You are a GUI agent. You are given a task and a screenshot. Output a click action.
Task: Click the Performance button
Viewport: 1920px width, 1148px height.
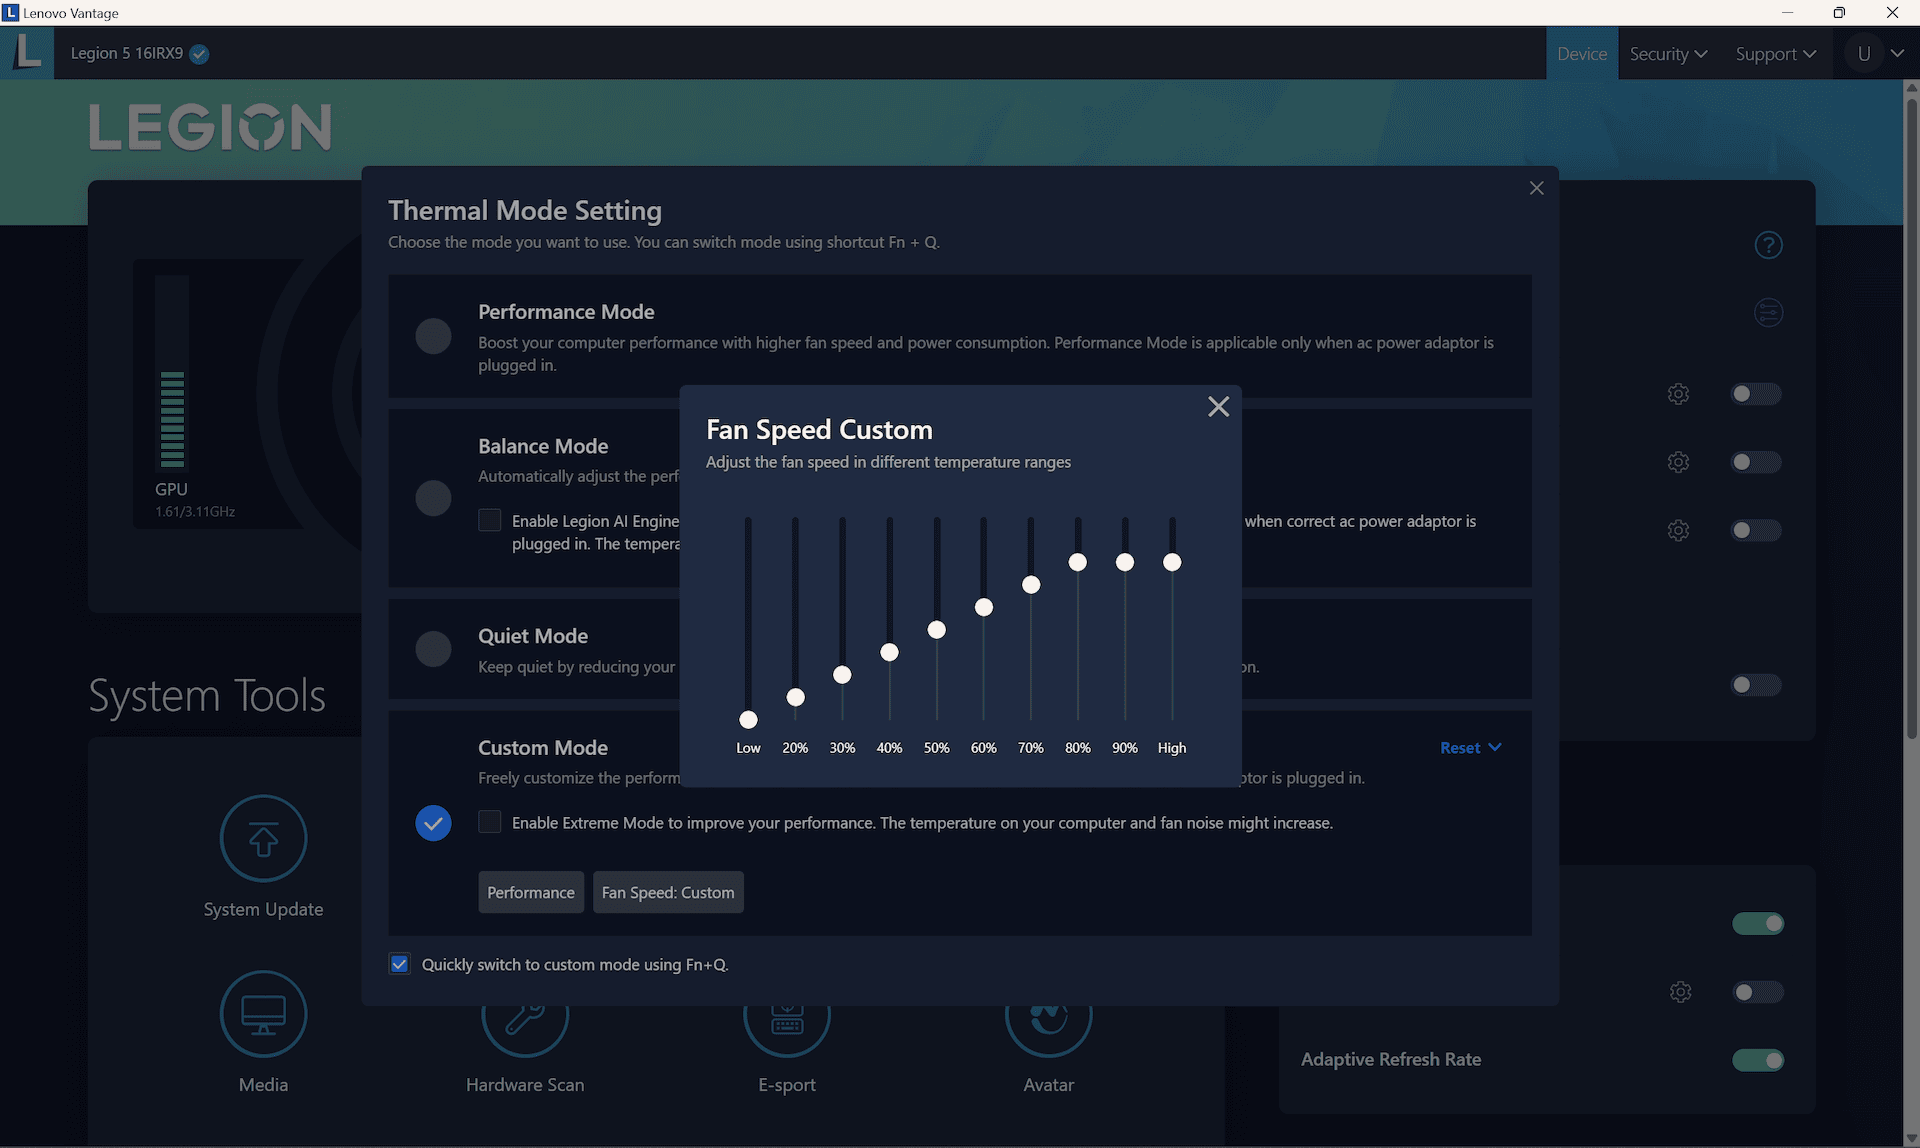(530, 891)
